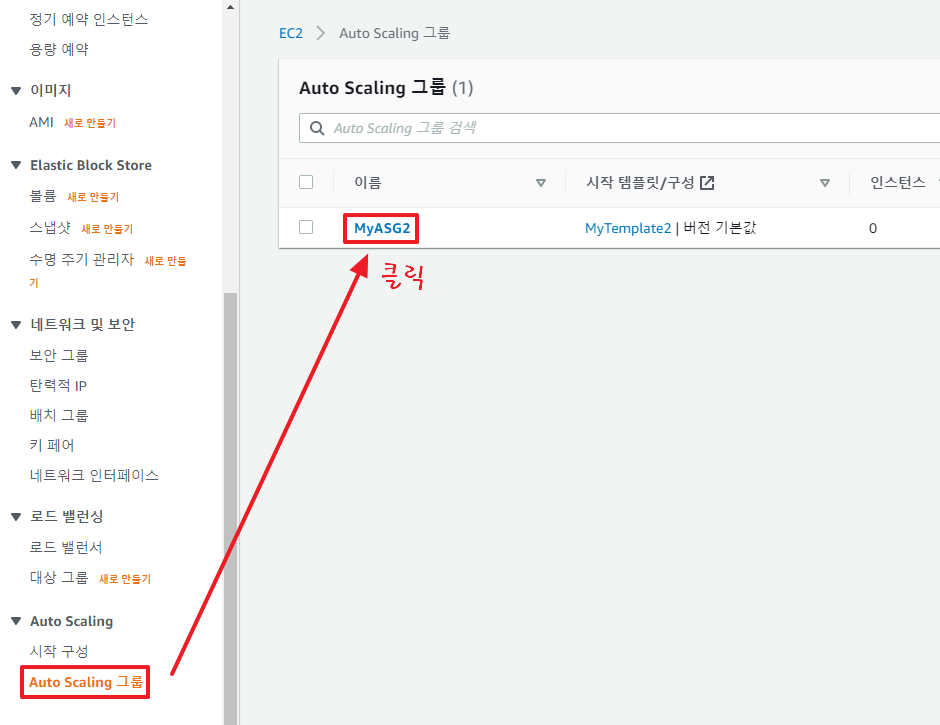The width and height of the screenshot is (940, 725).
Task: Sort by the 시작 템플릿/구성 column arrow
Action: pos(825,183)
